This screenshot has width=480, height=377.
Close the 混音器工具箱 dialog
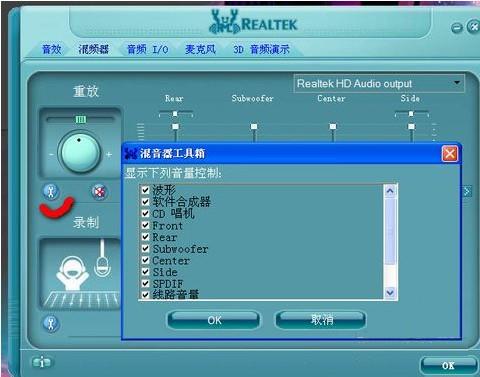click(x=449, y=154)
